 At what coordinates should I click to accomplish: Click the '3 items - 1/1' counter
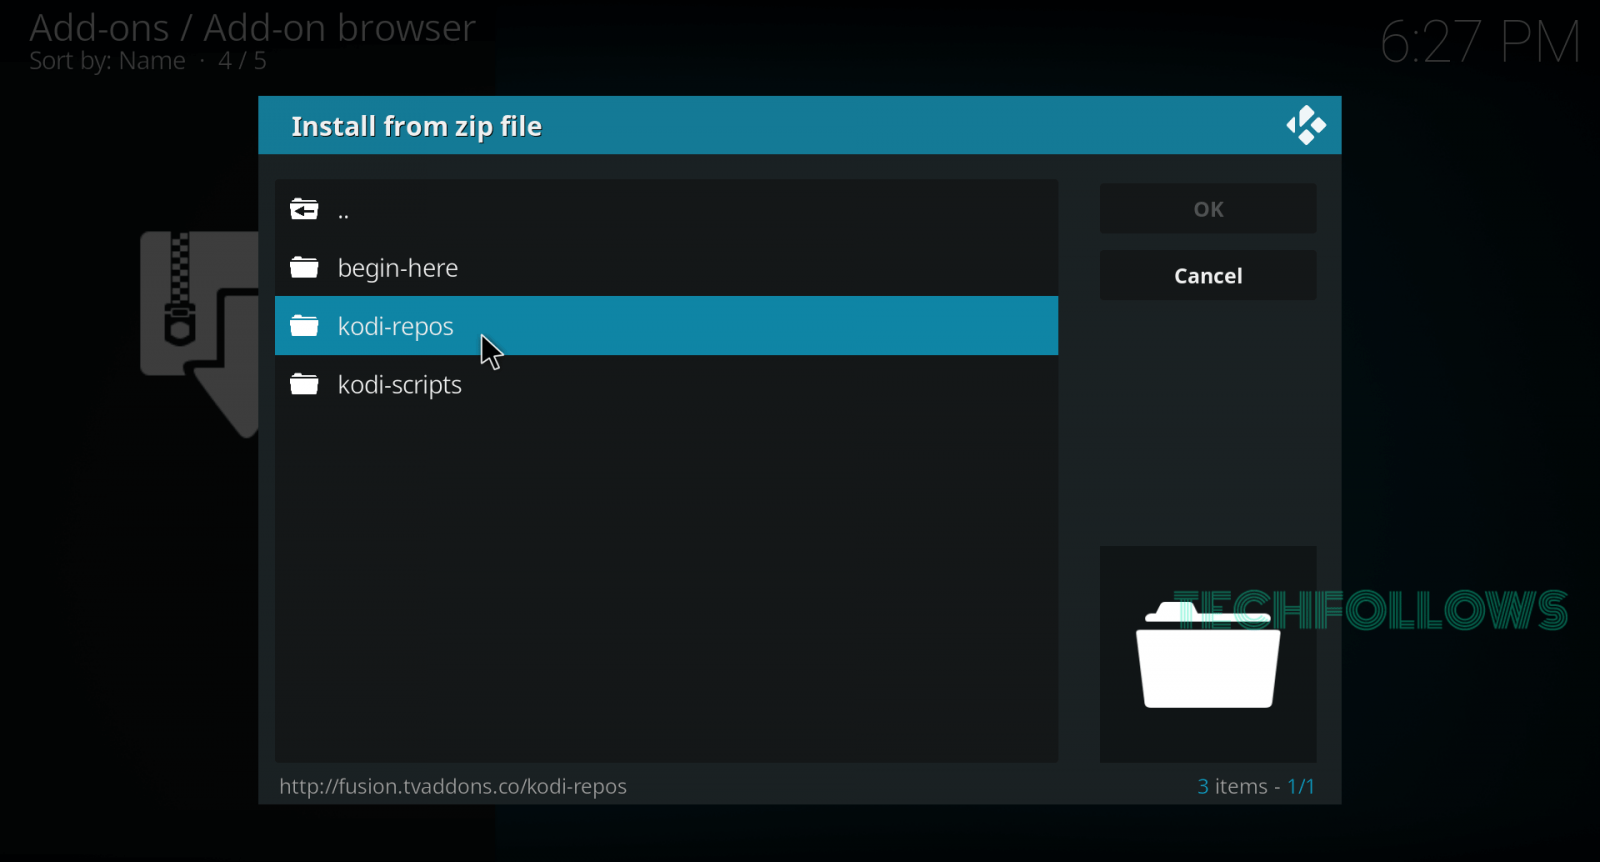tap(1256, 786)
